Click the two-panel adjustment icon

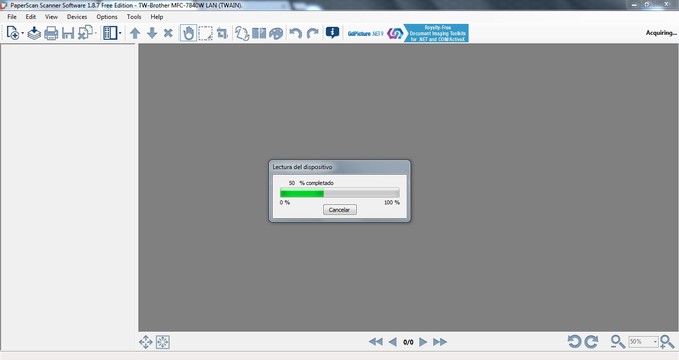[259, 33]
